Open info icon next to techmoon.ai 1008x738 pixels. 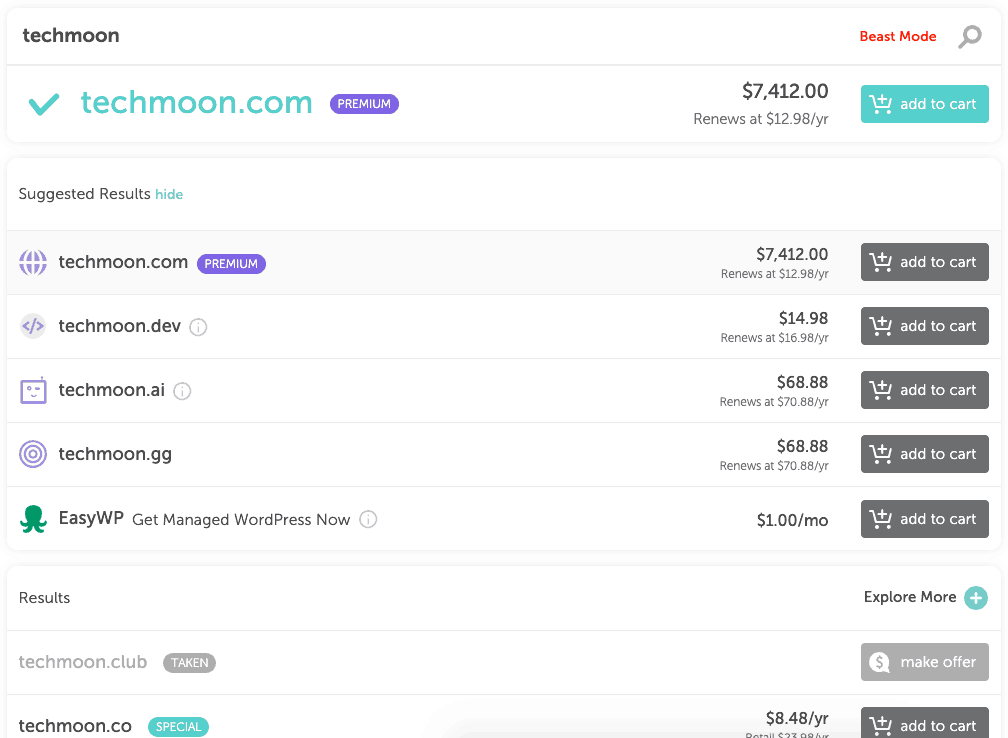point(183,391)
